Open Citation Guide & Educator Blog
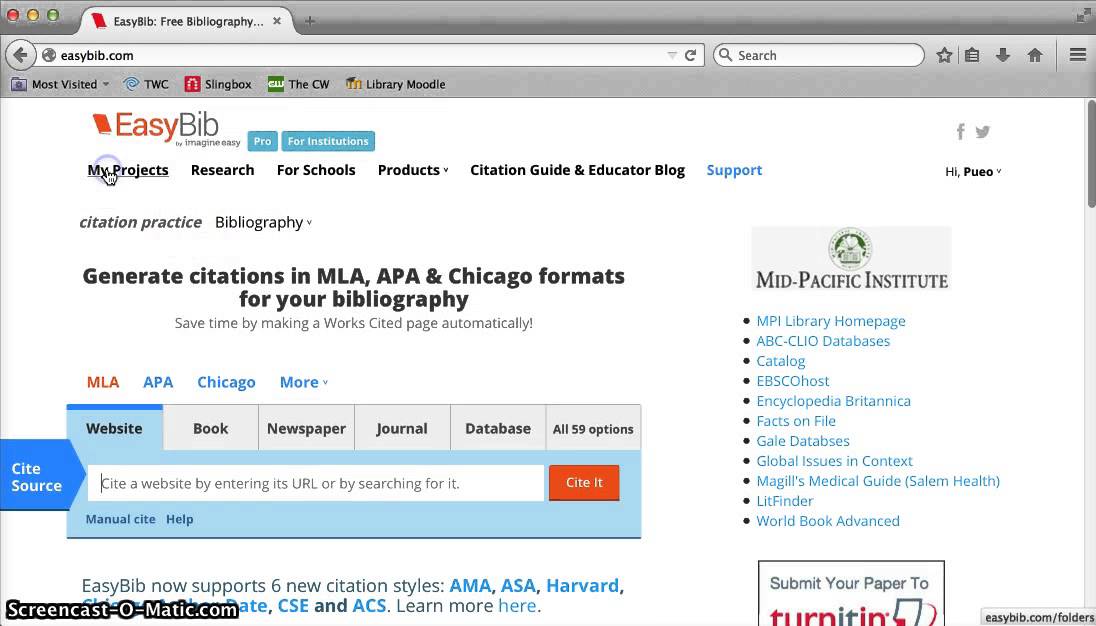The image size is (1096, 626). coord(577,170)
